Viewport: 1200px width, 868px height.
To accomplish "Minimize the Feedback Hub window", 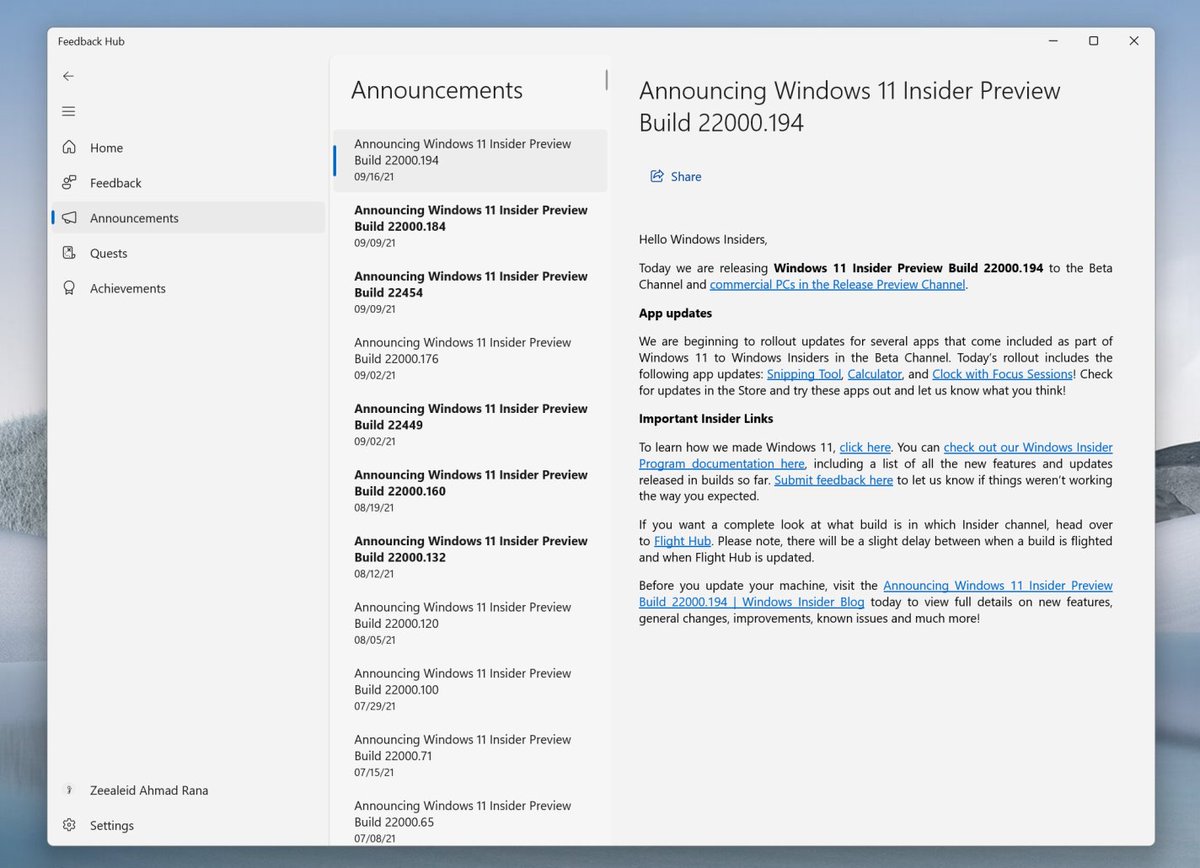I will [1054, 41].
